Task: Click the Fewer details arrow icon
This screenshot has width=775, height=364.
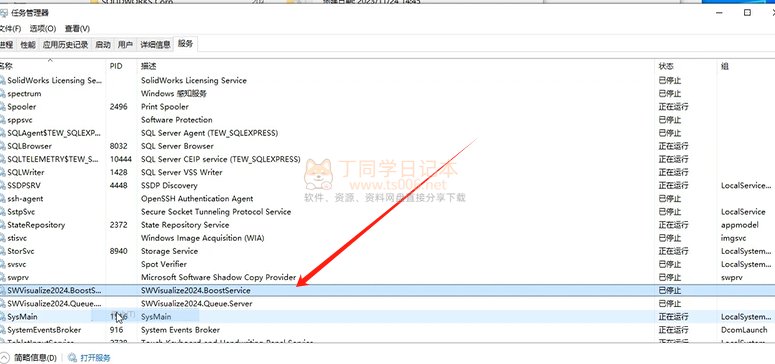Action: 4,358
